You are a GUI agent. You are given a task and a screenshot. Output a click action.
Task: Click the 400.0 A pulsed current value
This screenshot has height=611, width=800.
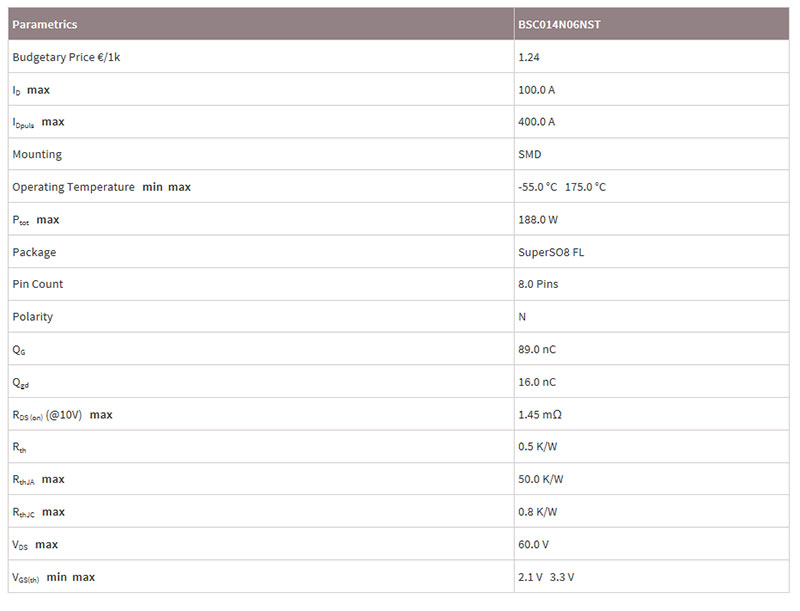(536, 122)
